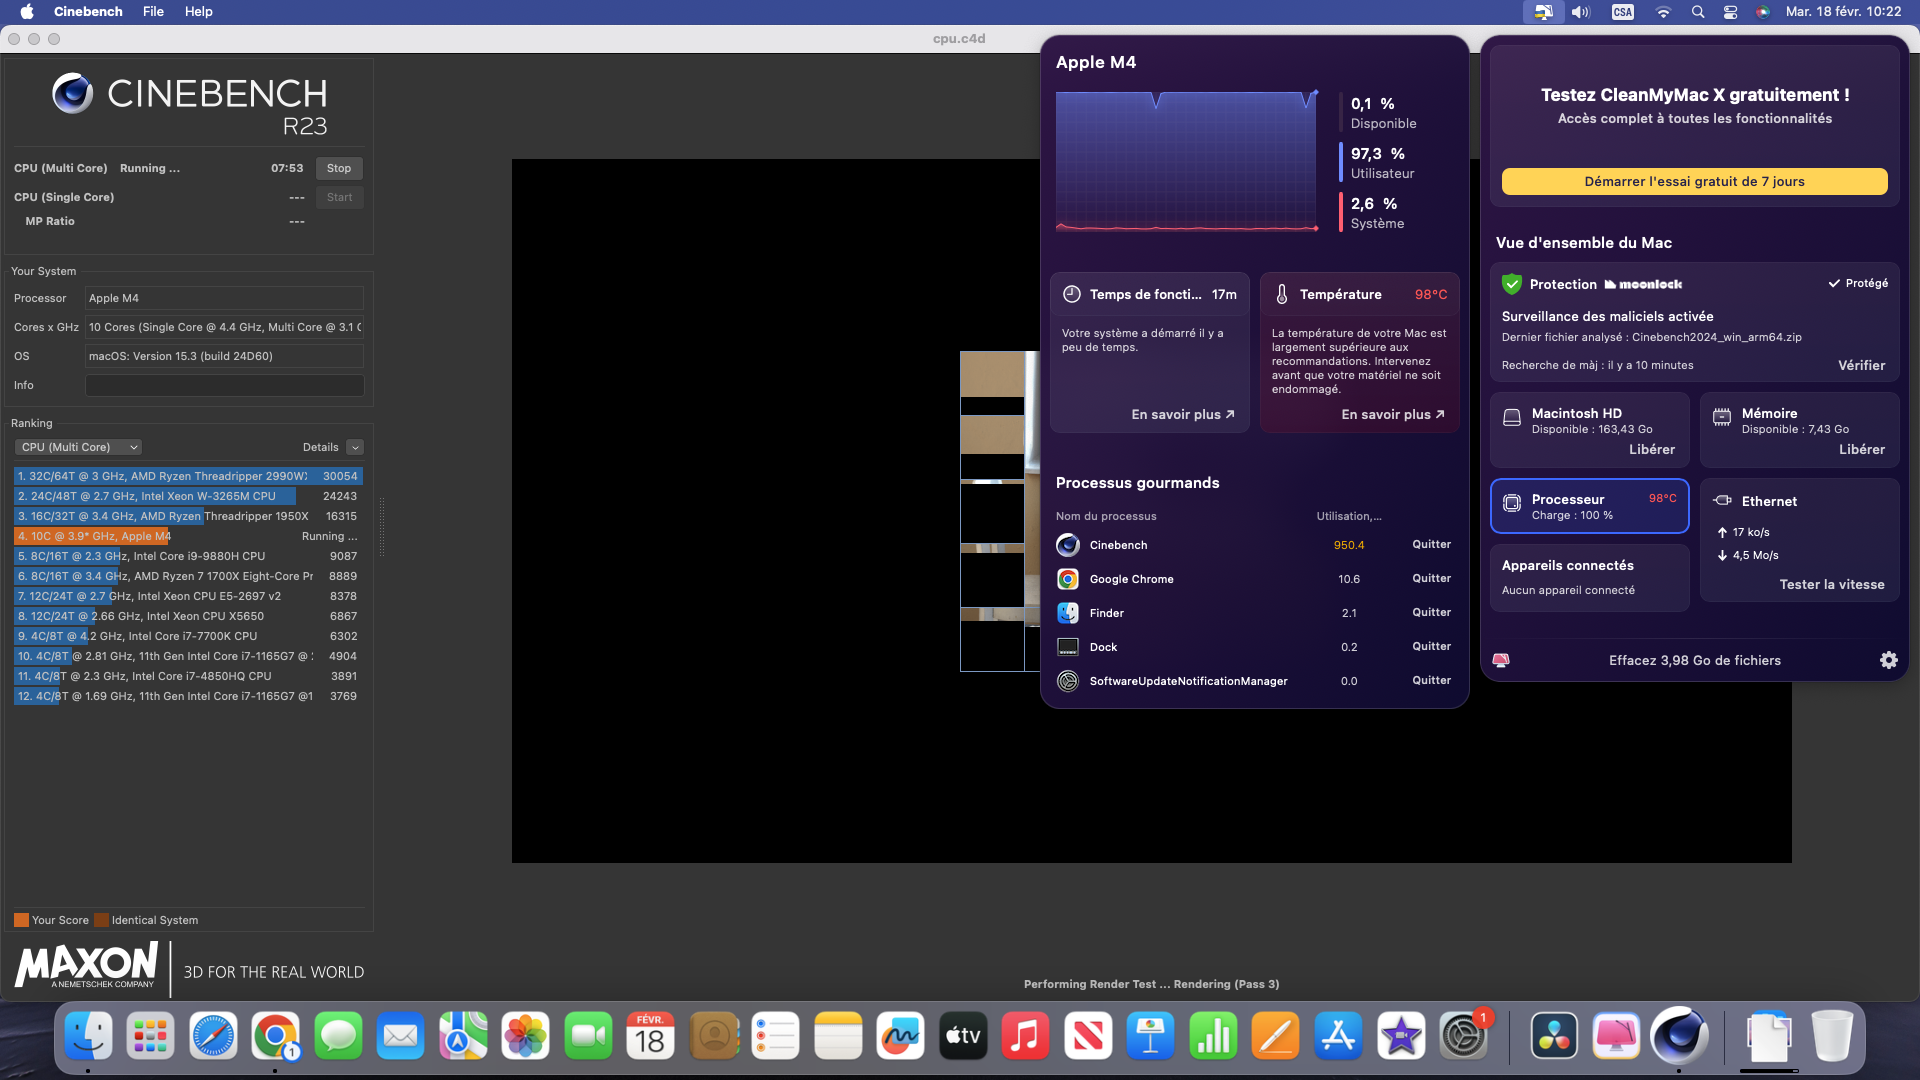Open DaVinci Resolve from the dock

tap(1554, 1037)
